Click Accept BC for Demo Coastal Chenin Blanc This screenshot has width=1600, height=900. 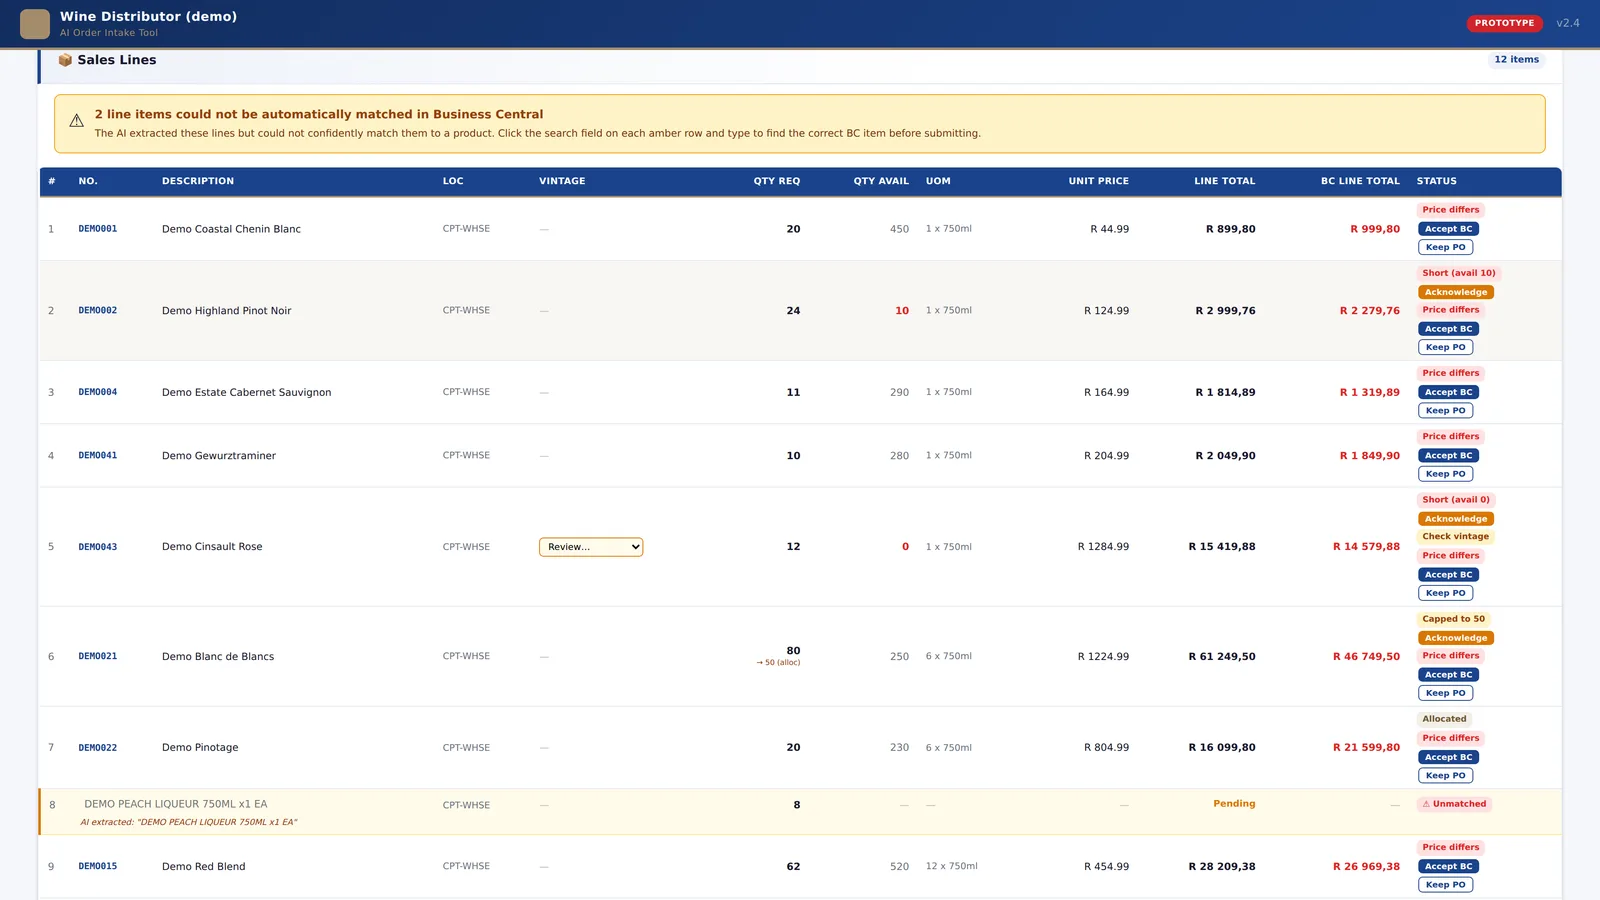coord(1448,229)
